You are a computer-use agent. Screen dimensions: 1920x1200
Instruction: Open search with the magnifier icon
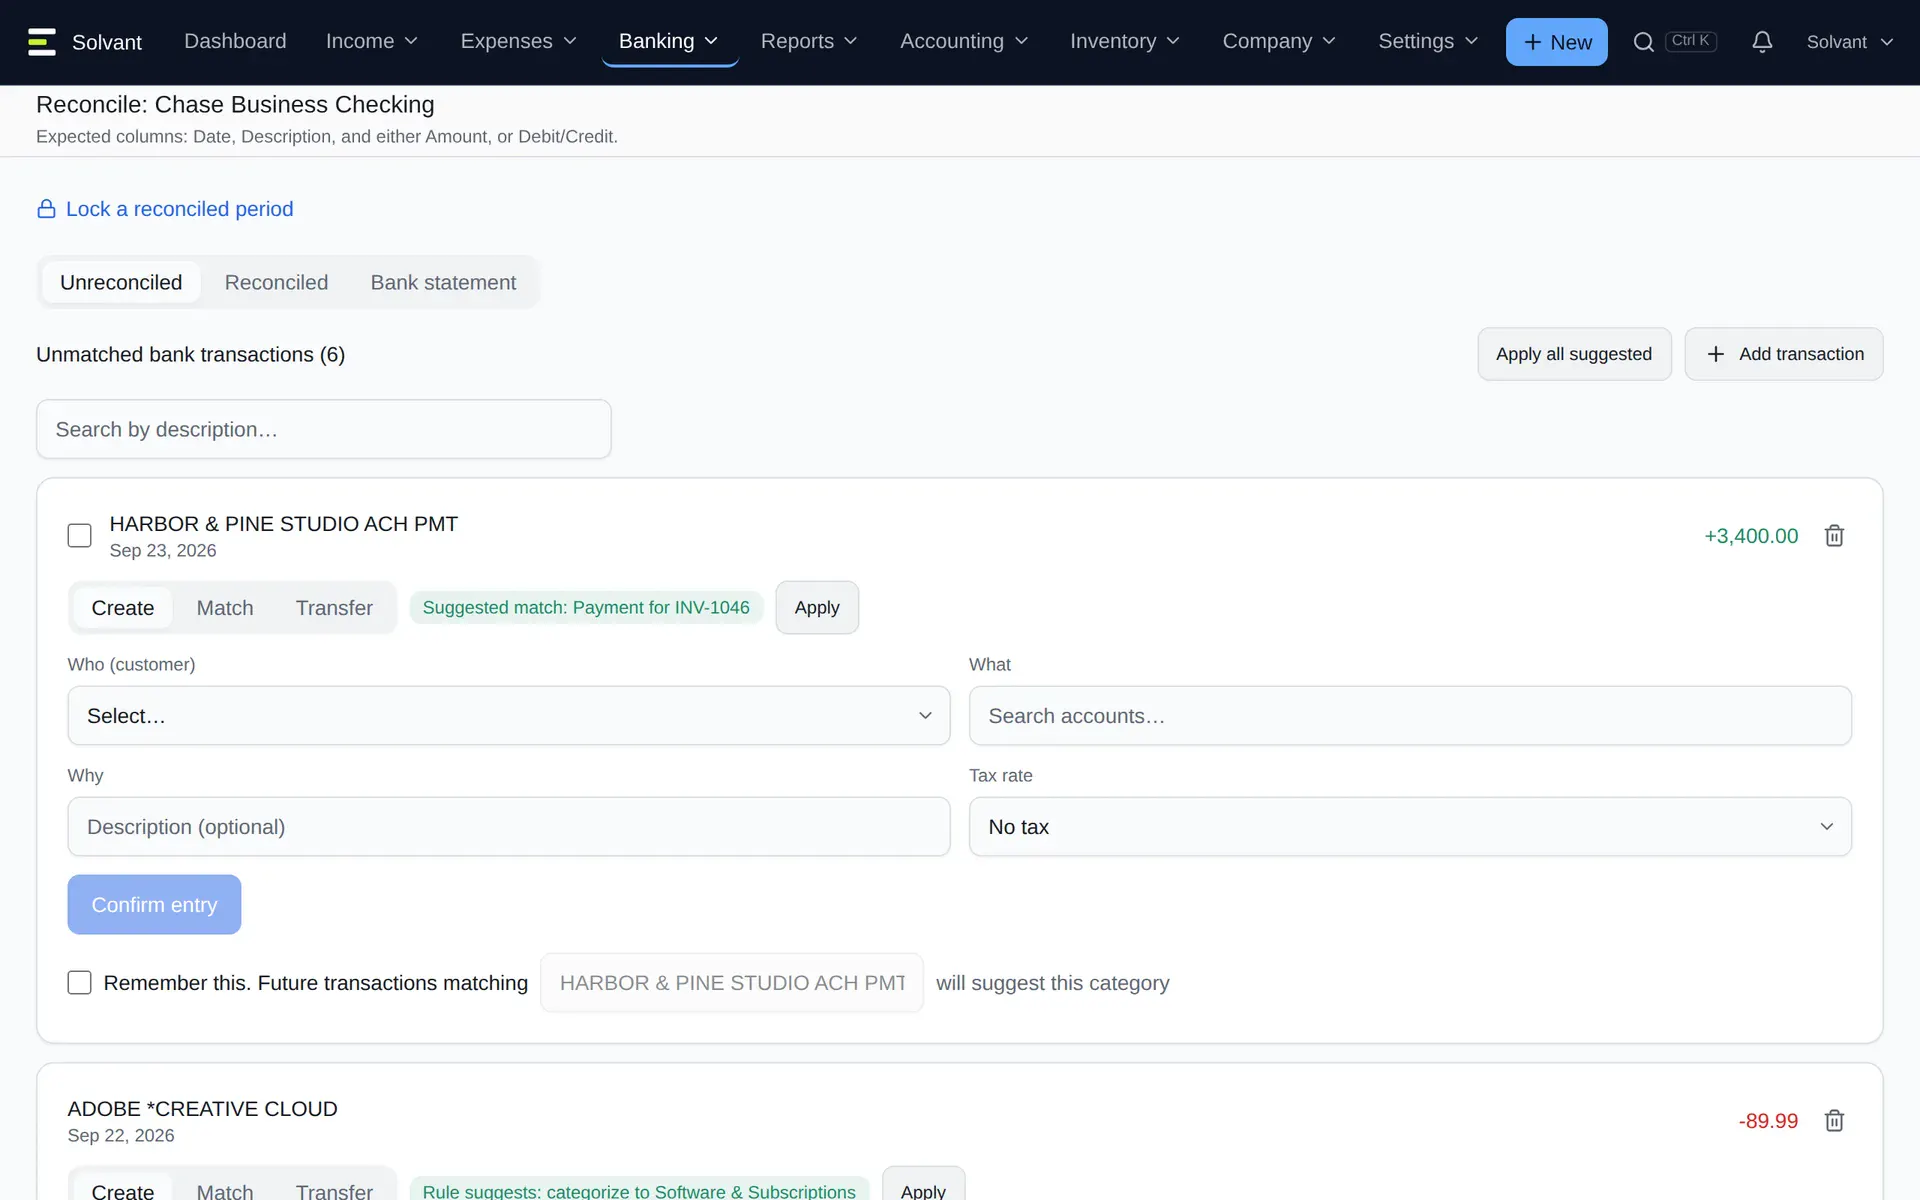point(1643,42)
